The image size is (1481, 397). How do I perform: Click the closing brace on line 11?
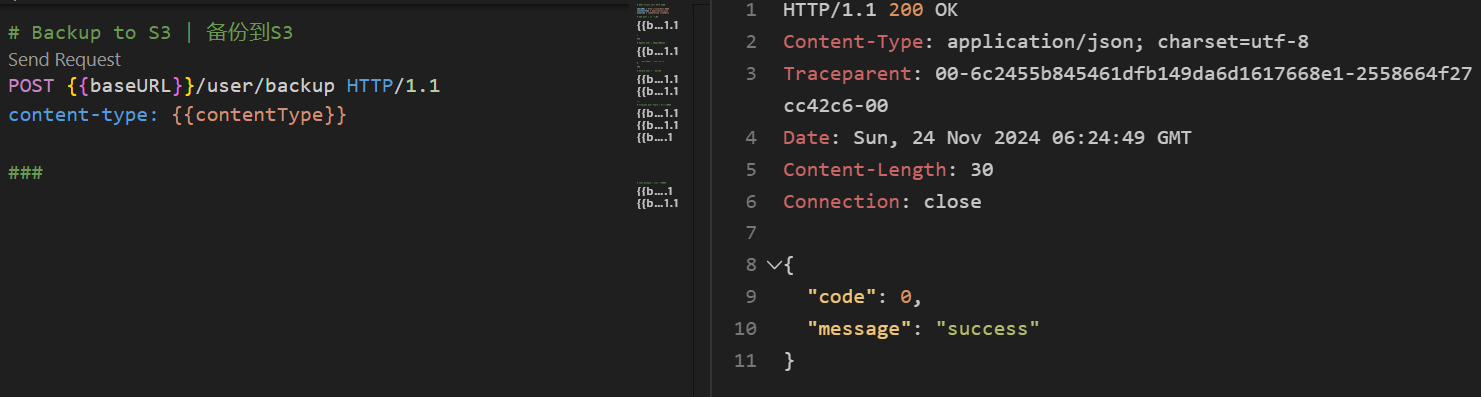click(789, 361)
